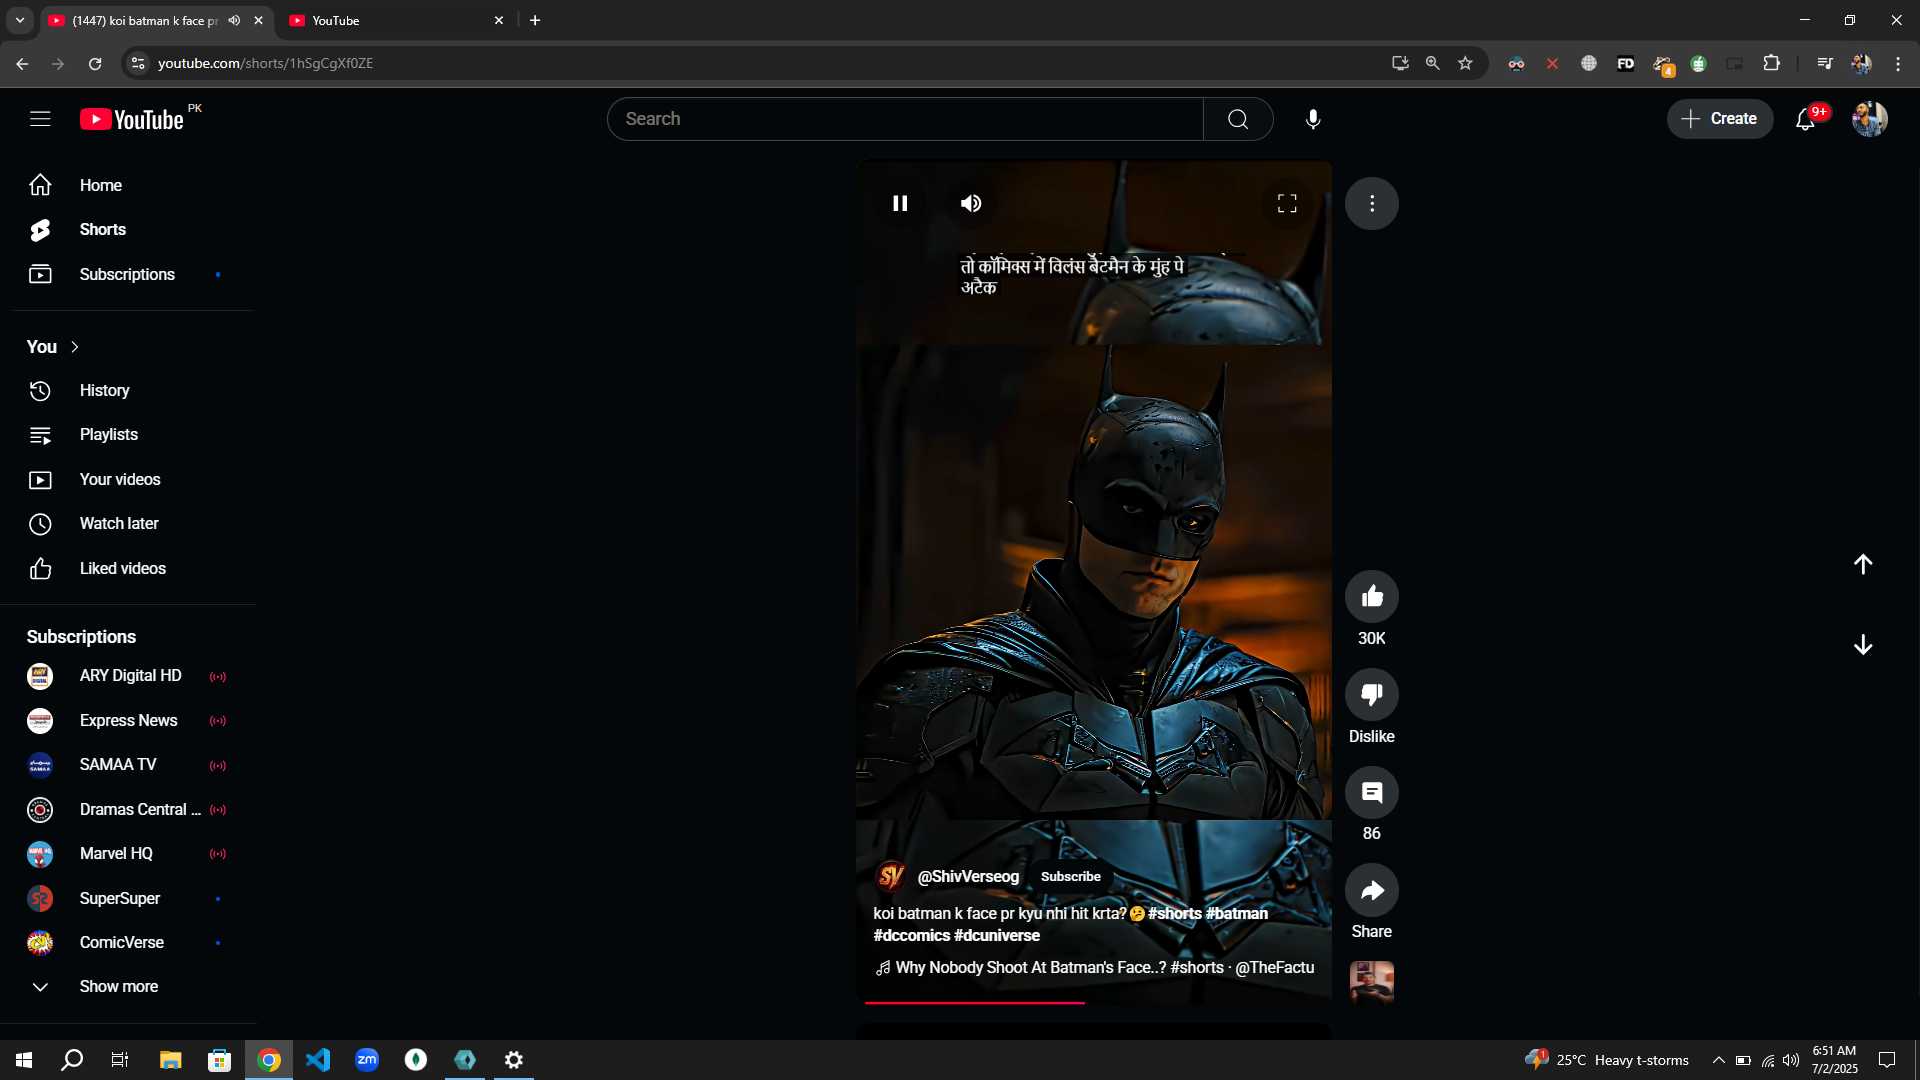Open SAMAA TV subscription
This screenshot has height=1080, width=1920.
click(126, 765)
